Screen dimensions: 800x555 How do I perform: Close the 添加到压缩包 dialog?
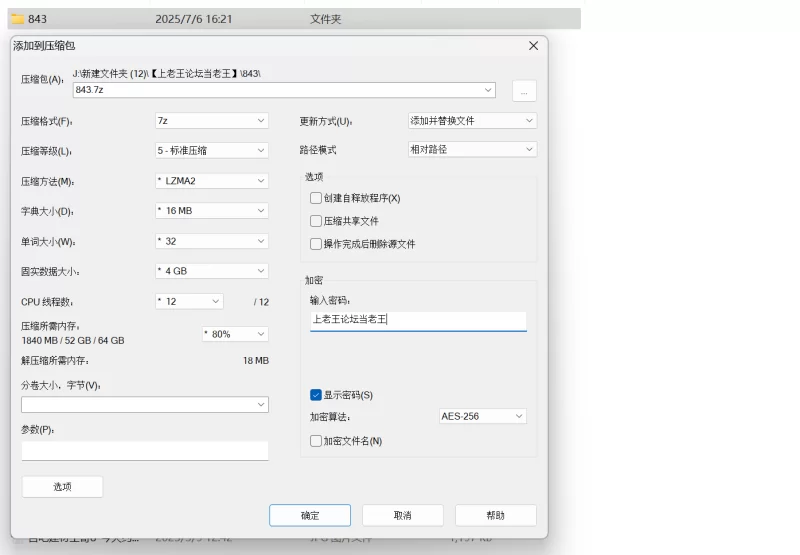(x=533, y=45)
